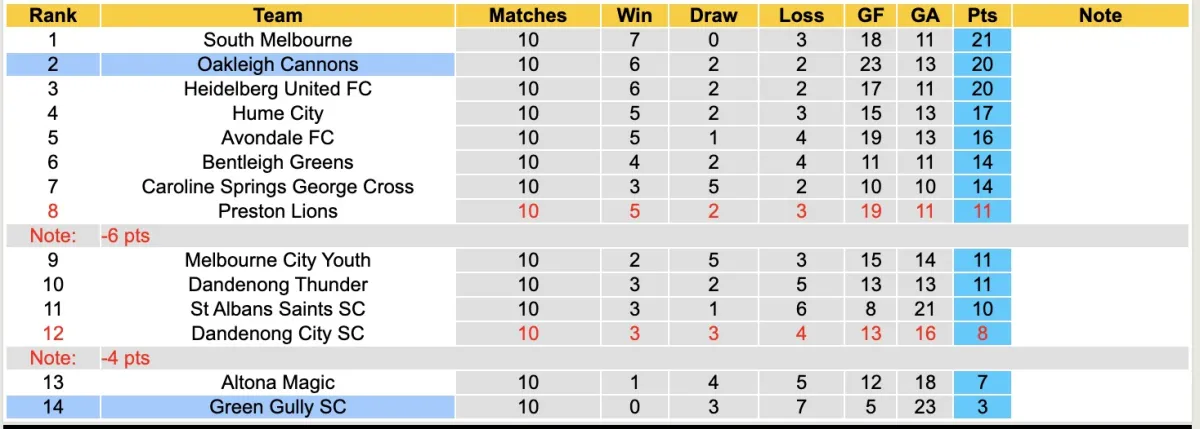Viewport: 1200px width, 429px height.
Task: Select the Avondale FC team name
Action: [277, 138]
